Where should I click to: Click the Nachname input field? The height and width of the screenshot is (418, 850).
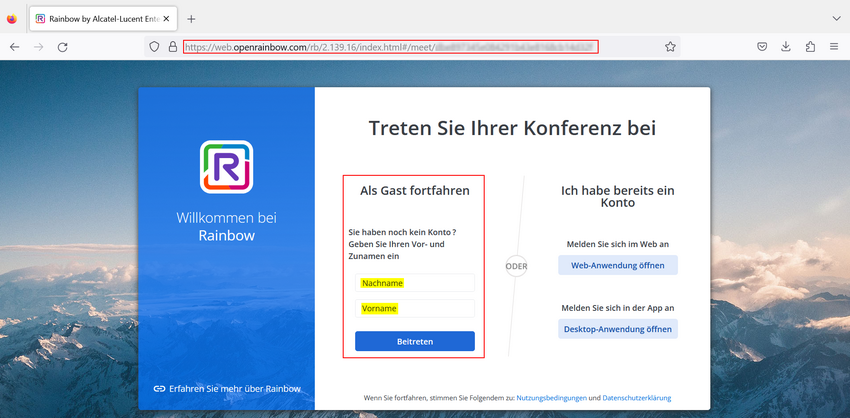coord(415,283)
